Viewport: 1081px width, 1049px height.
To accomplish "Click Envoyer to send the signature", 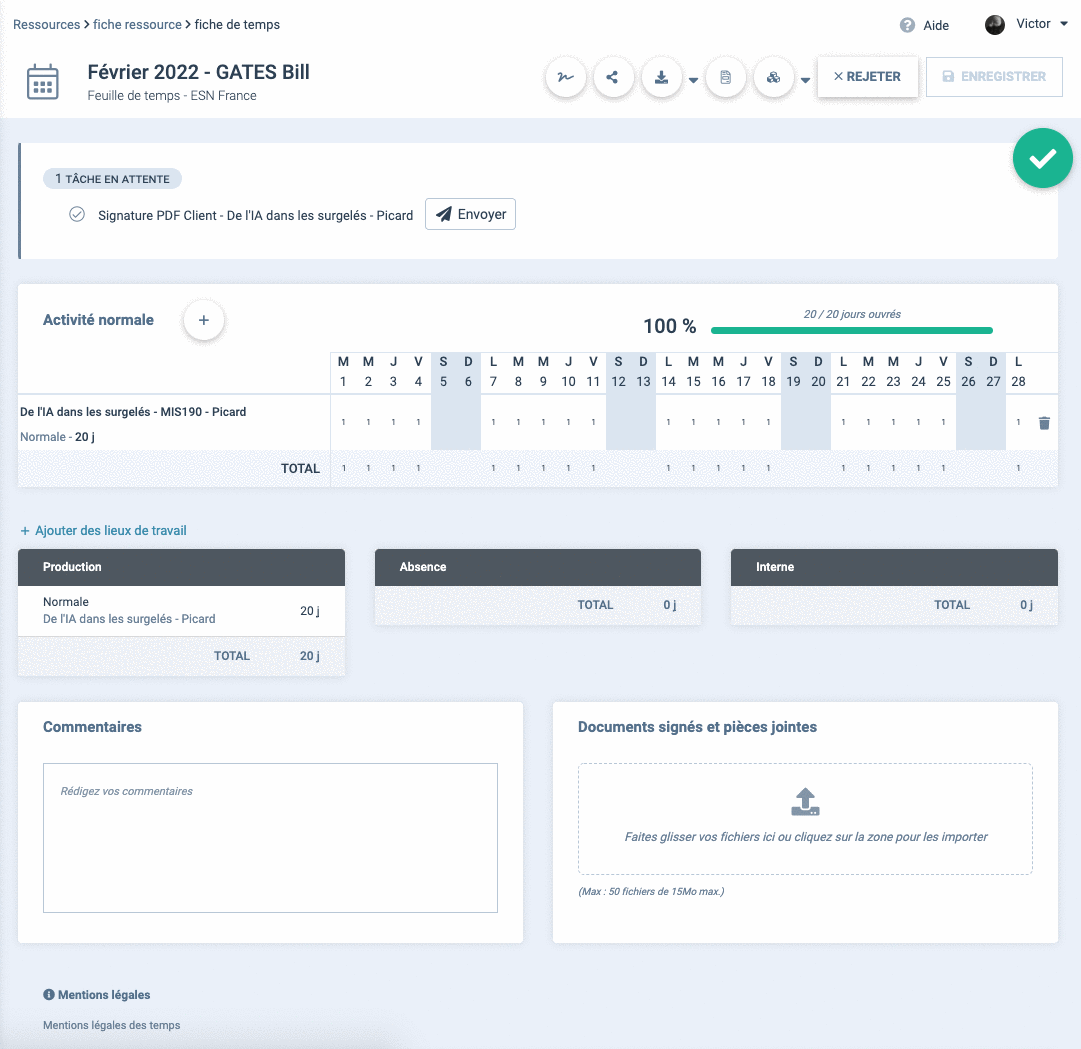I will coord(470,214).
